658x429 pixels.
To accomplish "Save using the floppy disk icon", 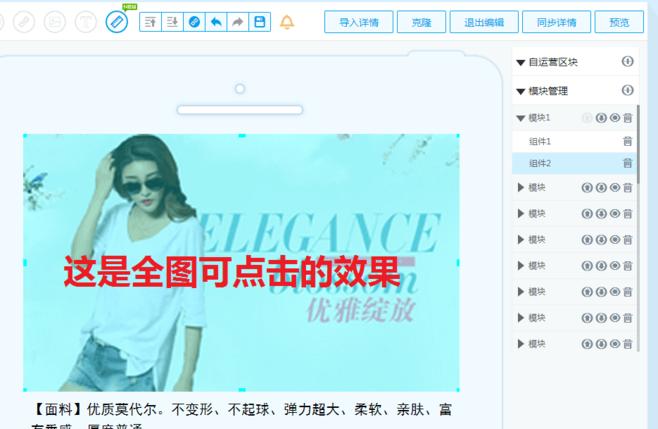I will pyautogui.click(x=260, y=22).
